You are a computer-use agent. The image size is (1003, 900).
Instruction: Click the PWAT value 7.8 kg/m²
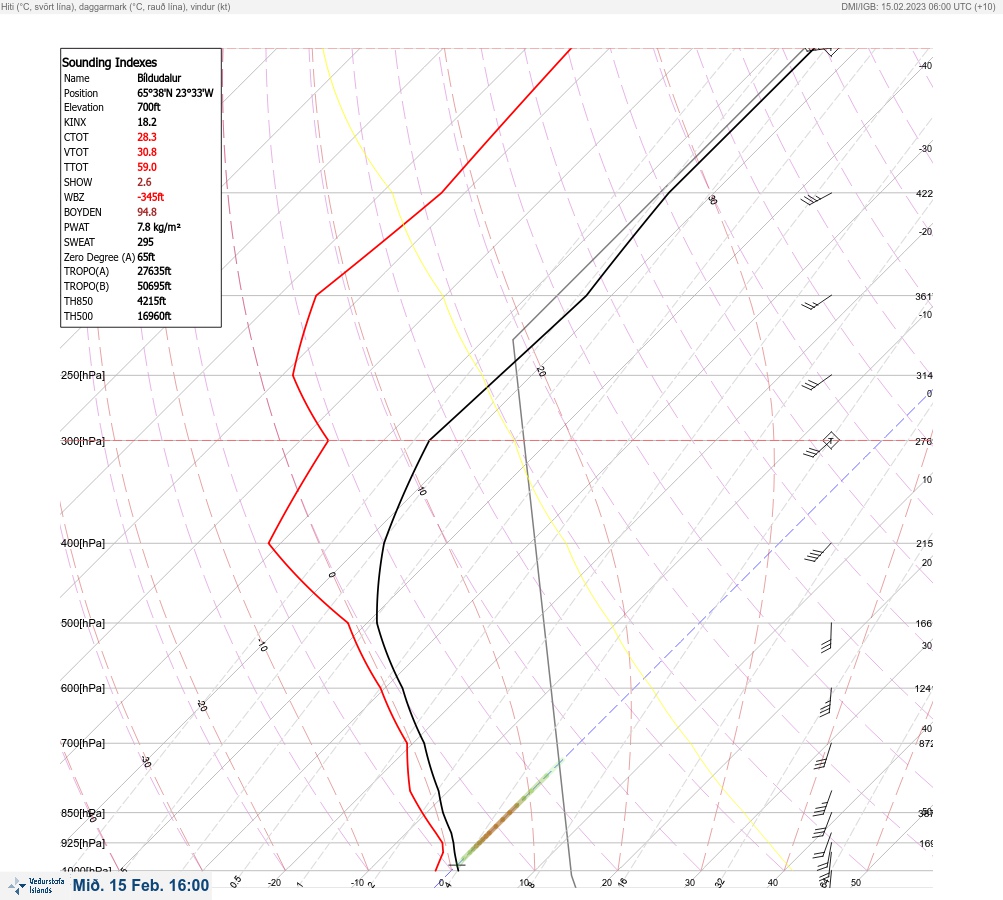pyautogui.click(x=159, y=227)
